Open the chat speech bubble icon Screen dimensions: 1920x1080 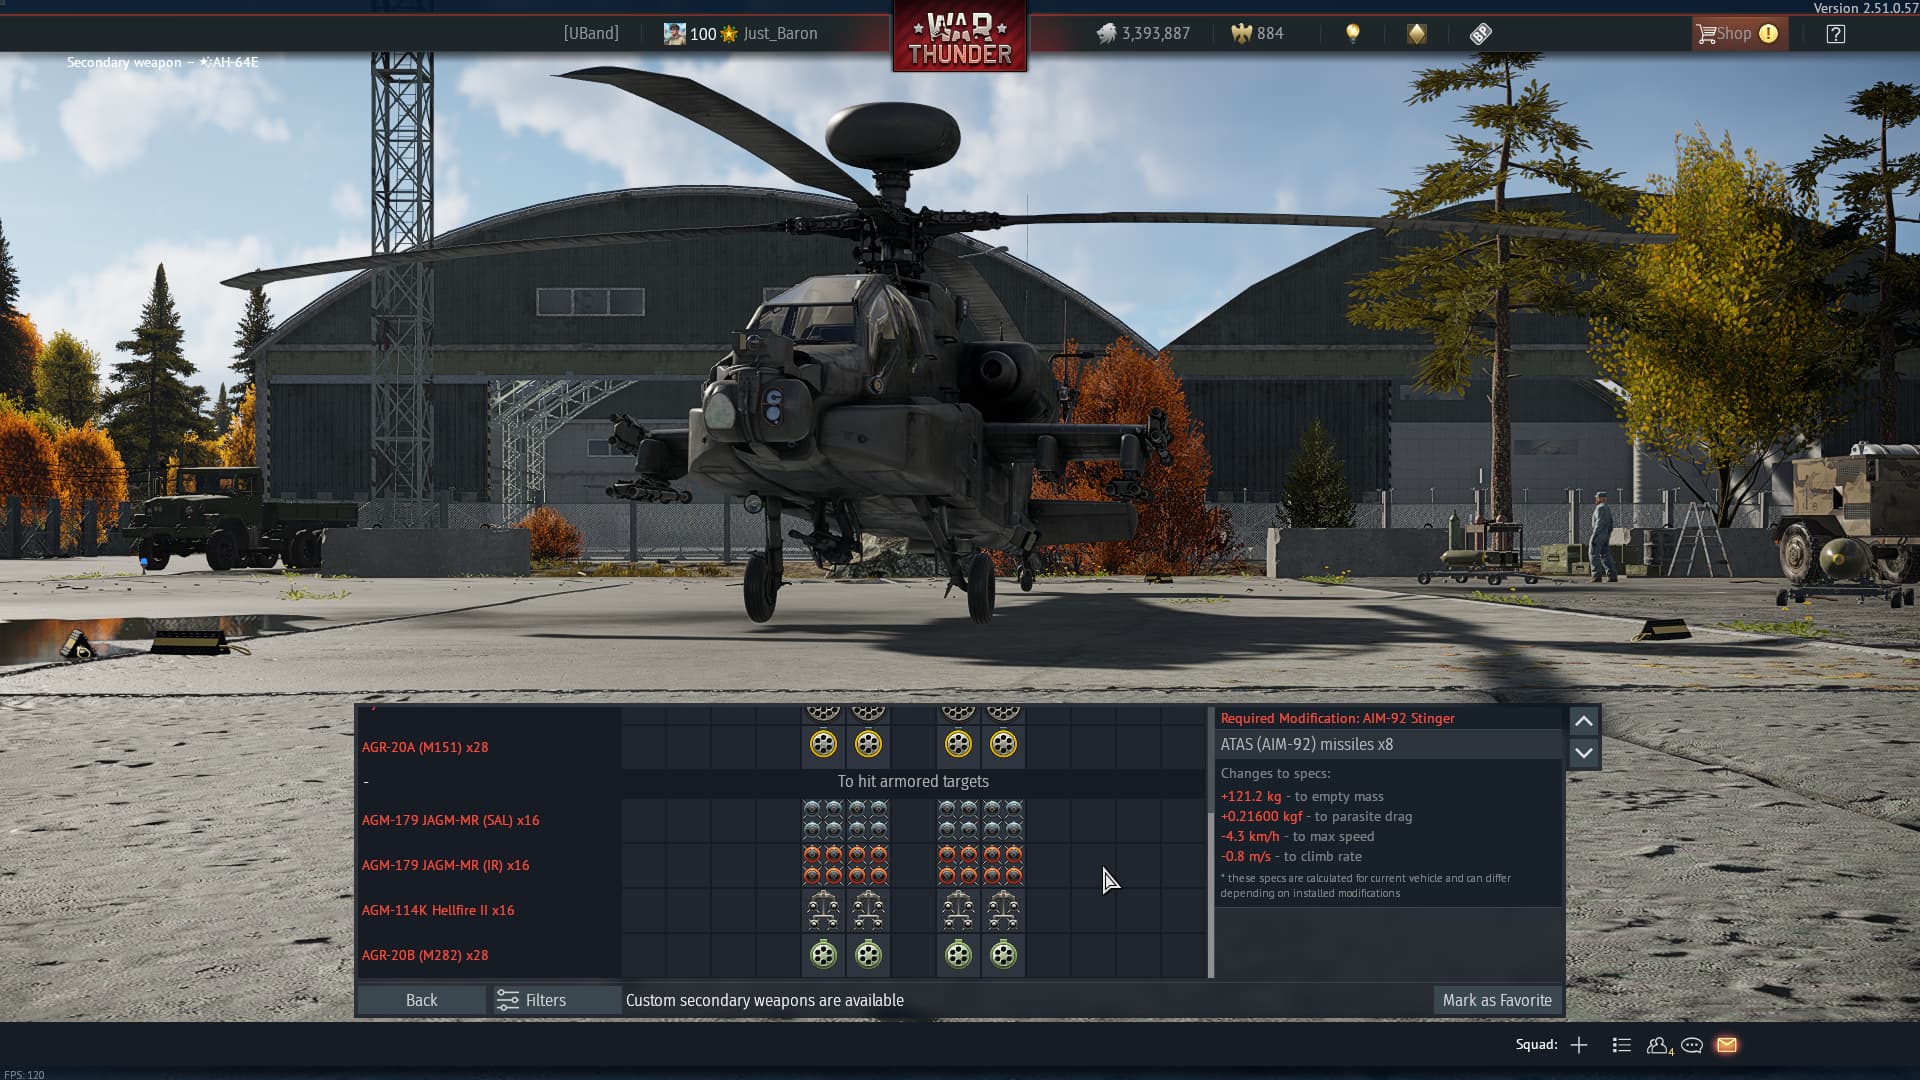click(x=1692, y=1045)
